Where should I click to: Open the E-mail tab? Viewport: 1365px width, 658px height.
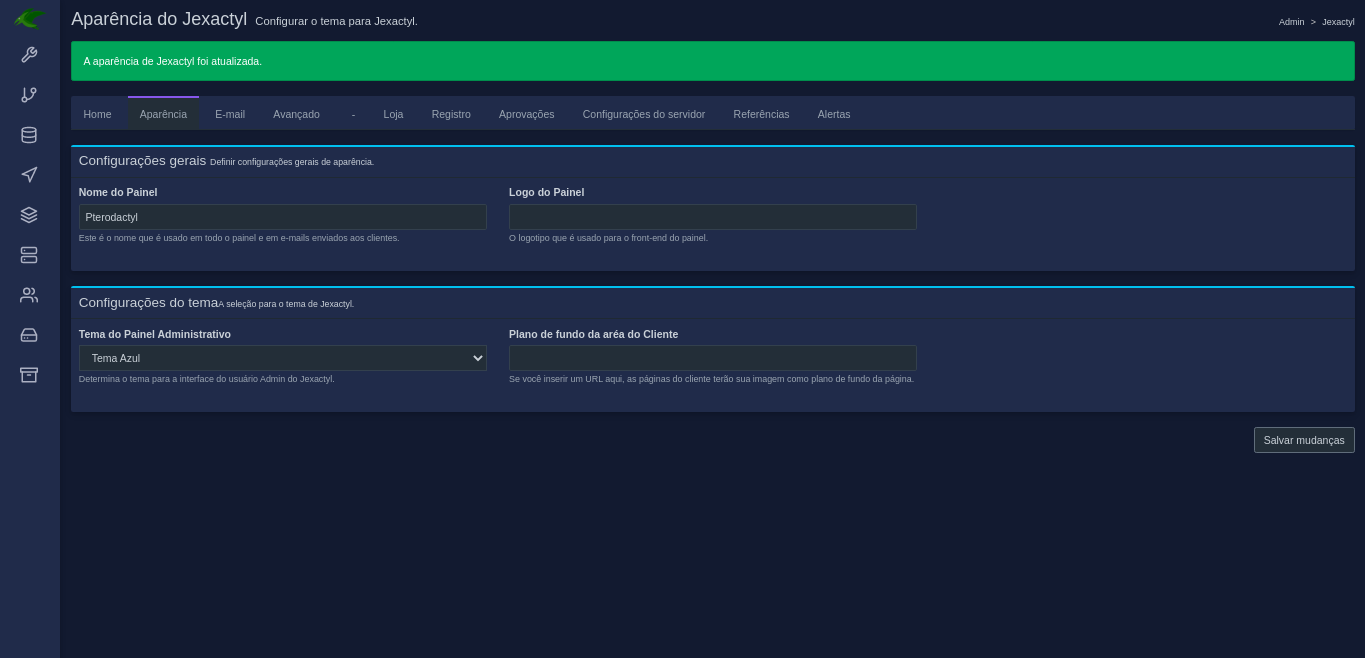(230, 114)
